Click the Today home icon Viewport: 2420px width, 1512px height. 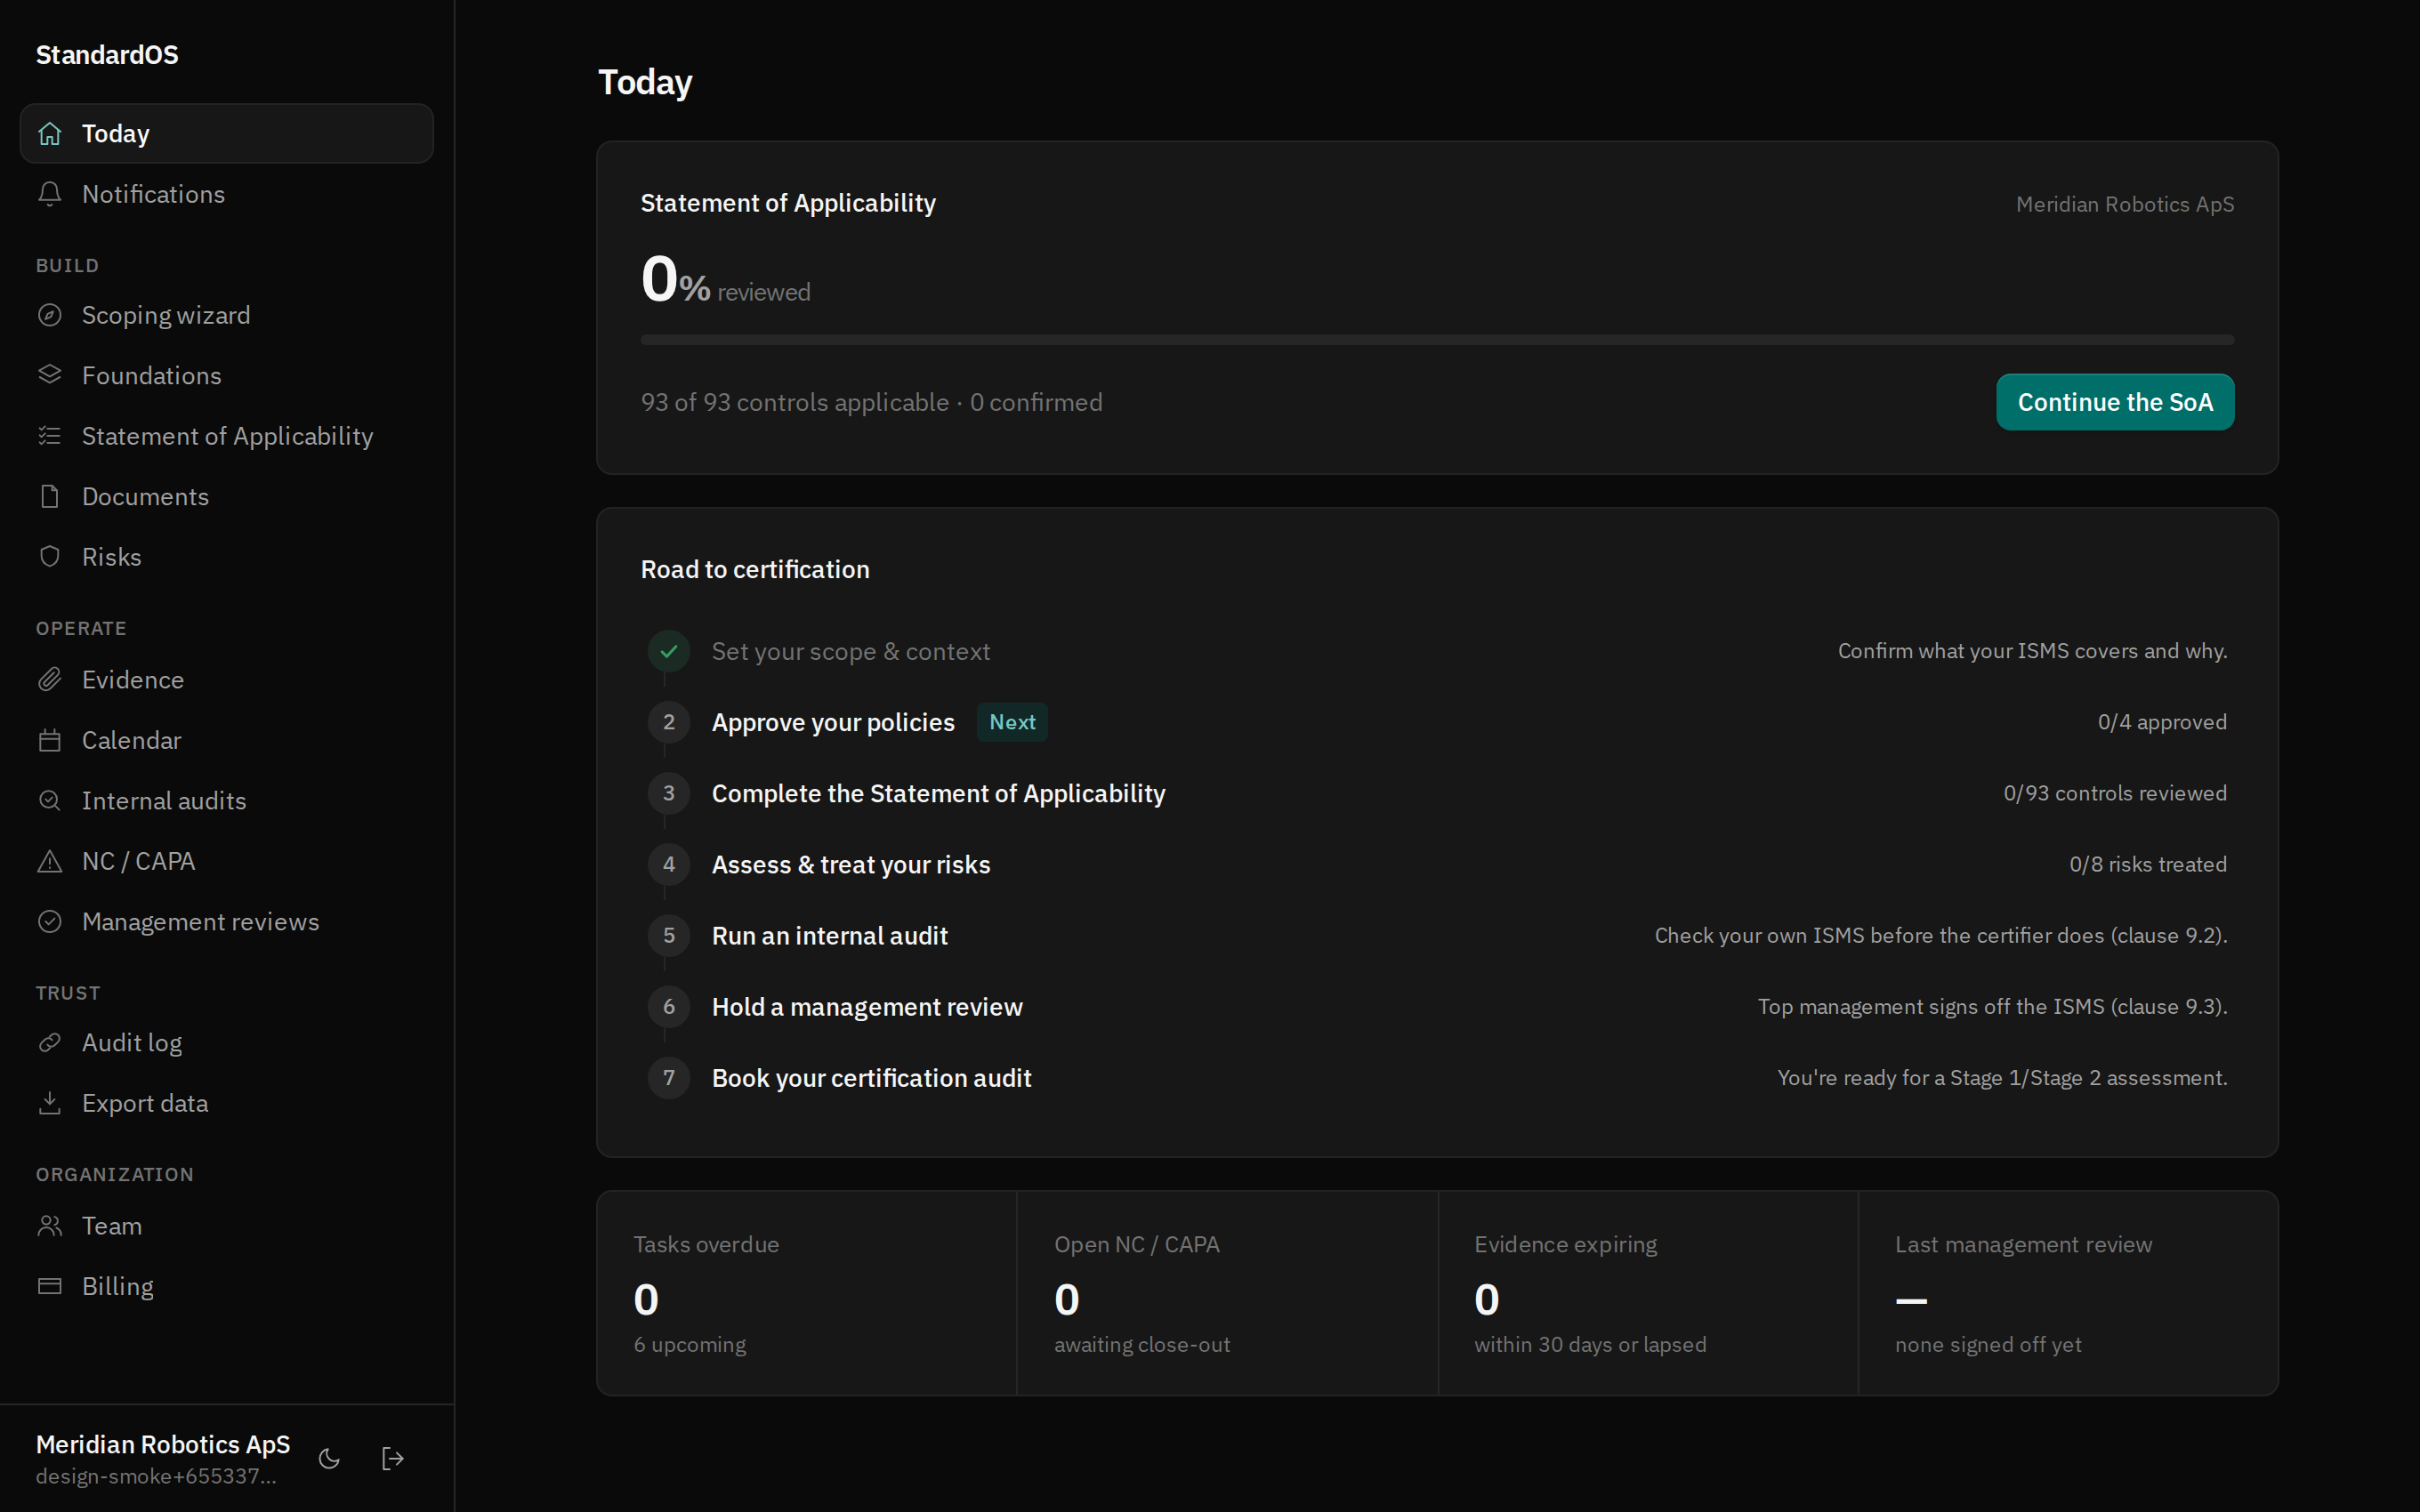(50, 133)
